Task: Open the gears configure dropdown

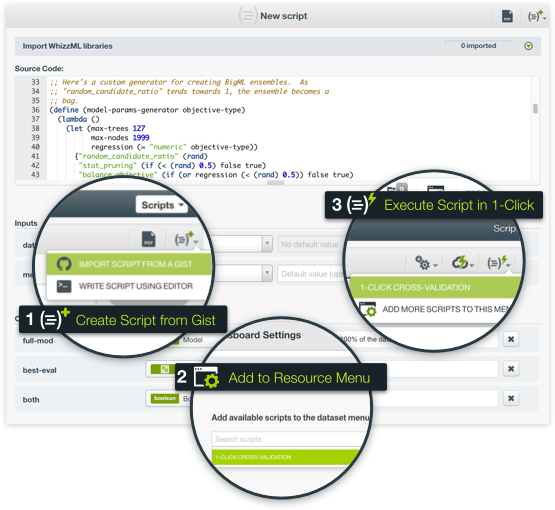Action: [x=426, y=263]
